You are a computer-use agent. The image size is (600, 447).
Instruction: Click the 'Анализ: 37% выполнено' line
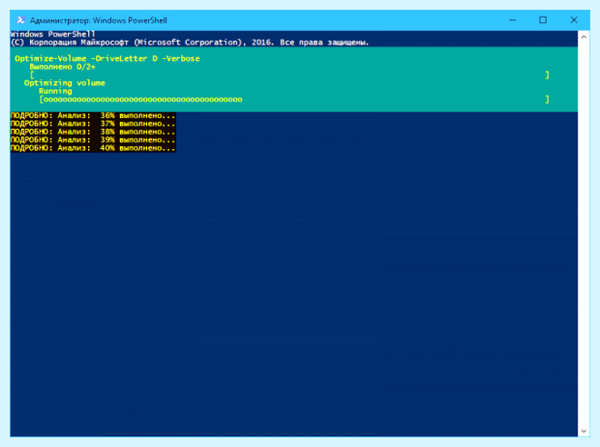click(93, 124)
